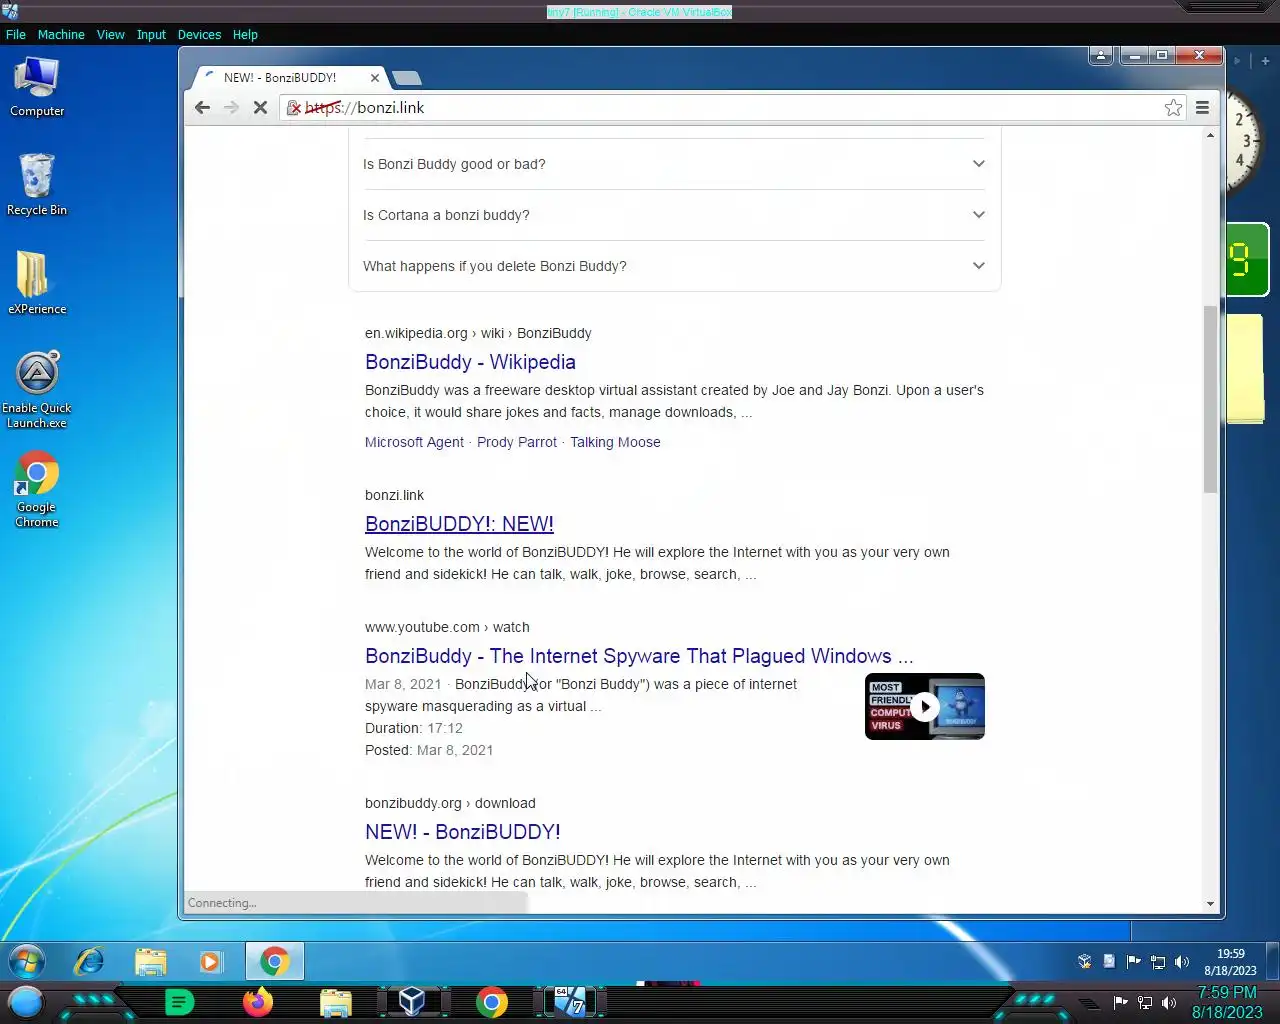This screenshot has height=1024, width=1280.
Task: Follow the Prody Parrot sublink
Action: [517, 442]
